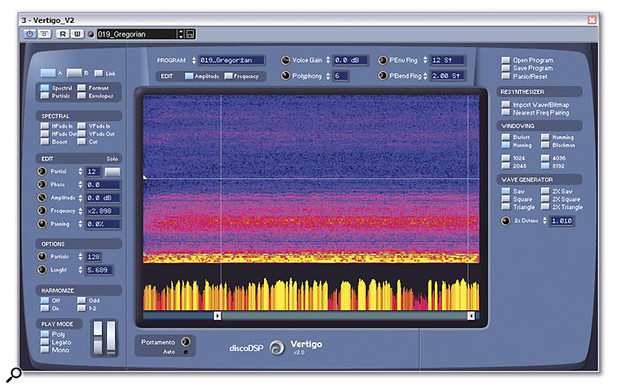Click the preset save disk icon
This screenshot has height=389, width=620.
tap(190, 34)
